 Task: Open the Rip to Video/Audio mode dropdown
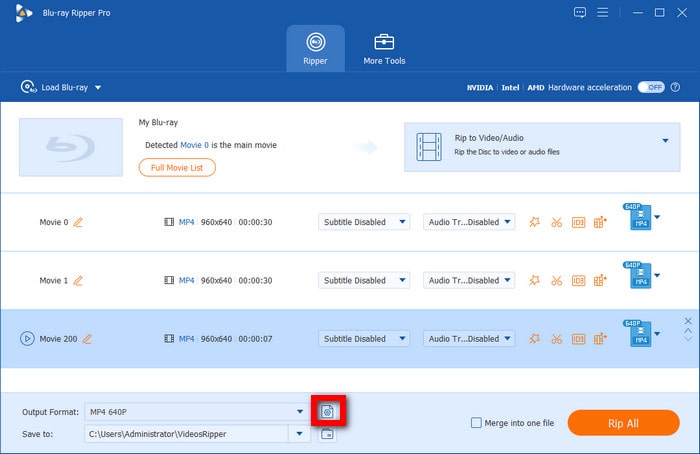(x=664, y=141)
